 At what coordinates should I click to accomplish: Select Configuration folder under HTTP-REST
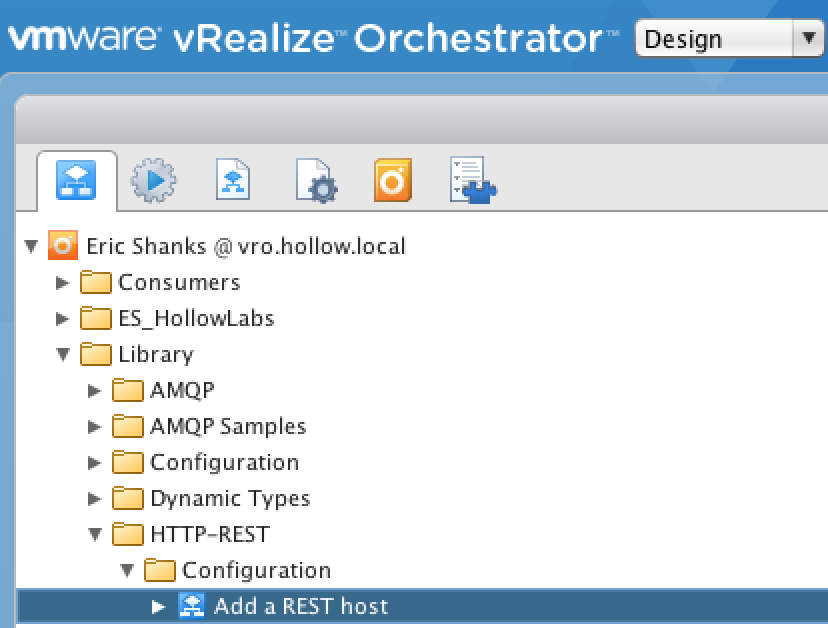(255, 570)
